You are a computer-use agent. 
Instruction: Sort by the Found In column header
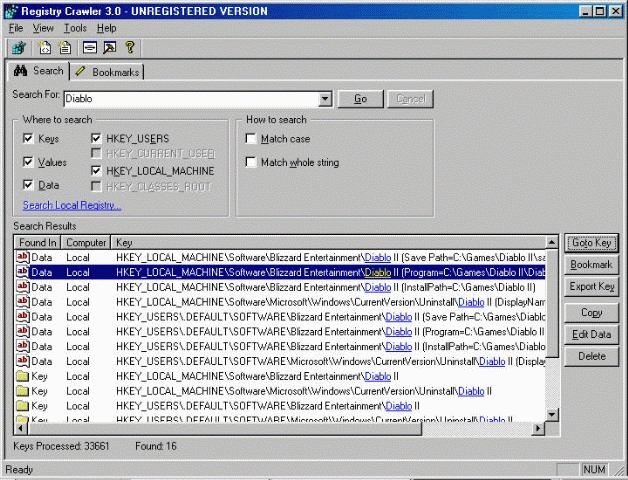38,243
